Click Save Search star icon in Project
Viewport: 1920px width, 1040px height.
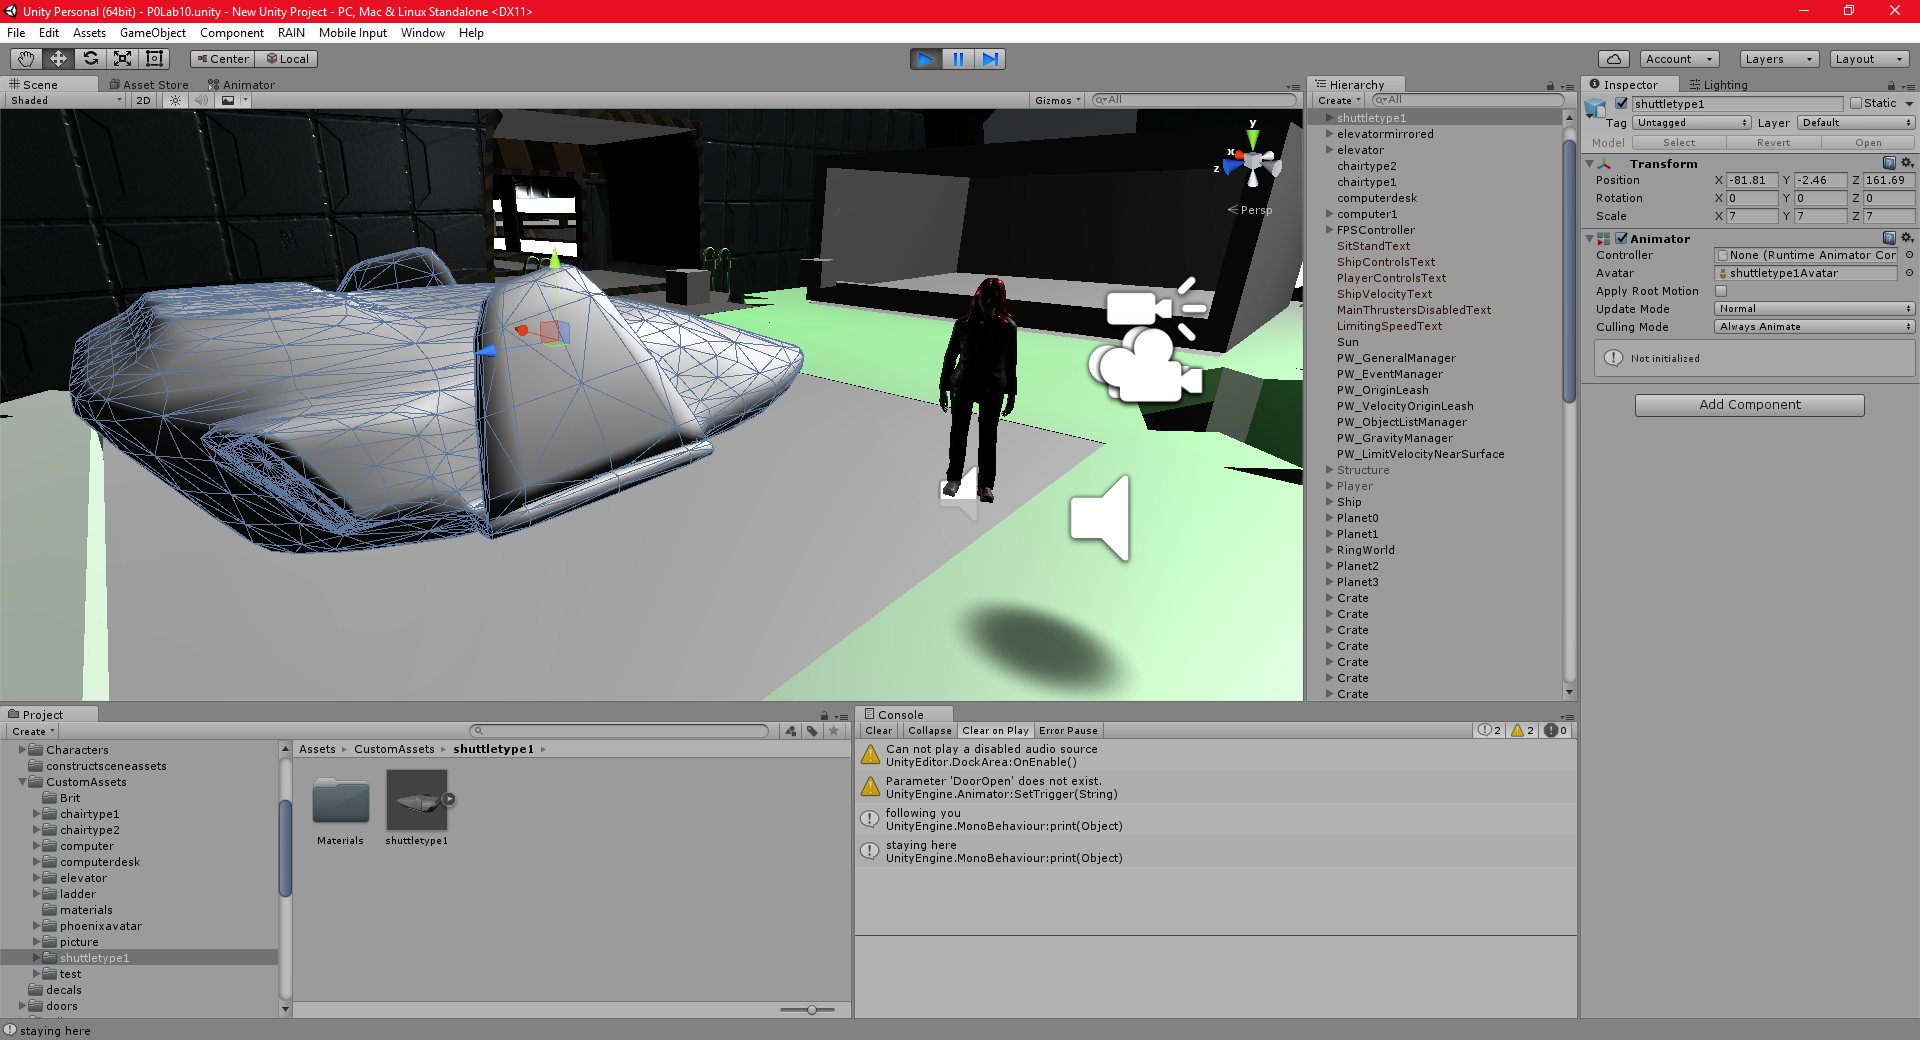coord(834,731)
